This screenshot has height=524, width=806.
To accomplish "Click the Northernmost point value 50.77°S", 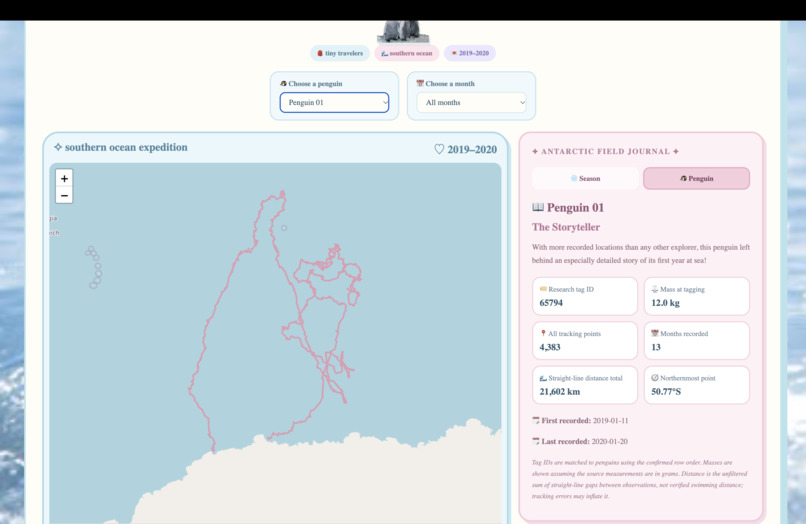I will coord(666,391).
